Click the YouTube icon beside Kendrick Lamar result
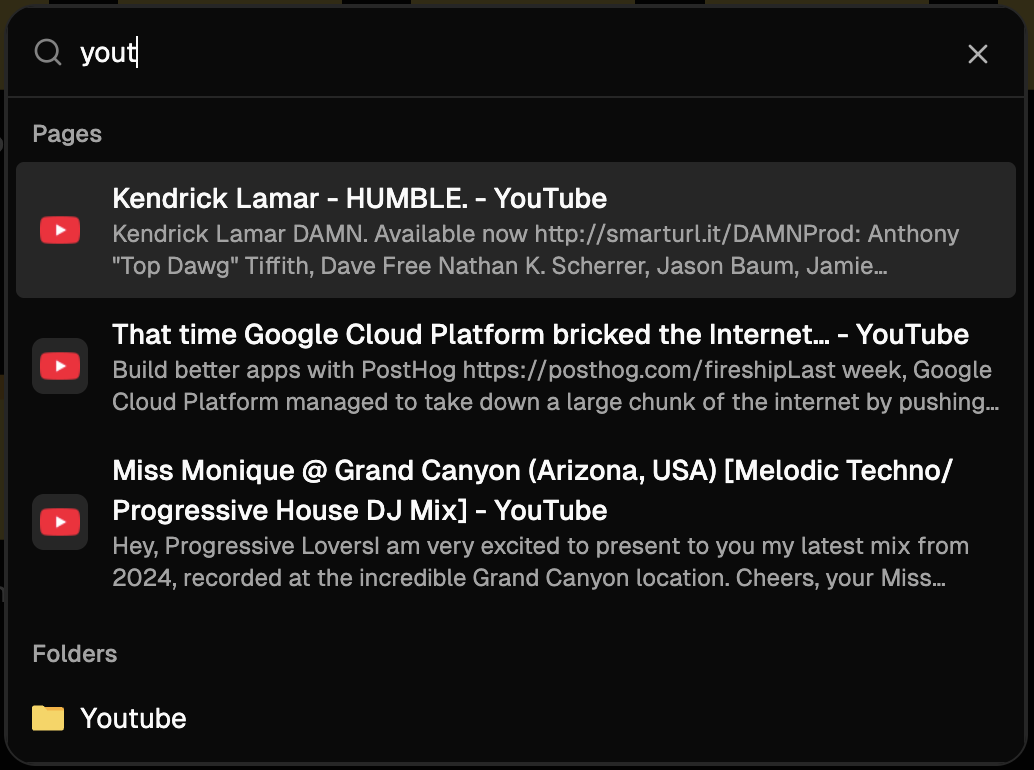1034x770 pixels. tap(60, 230)
